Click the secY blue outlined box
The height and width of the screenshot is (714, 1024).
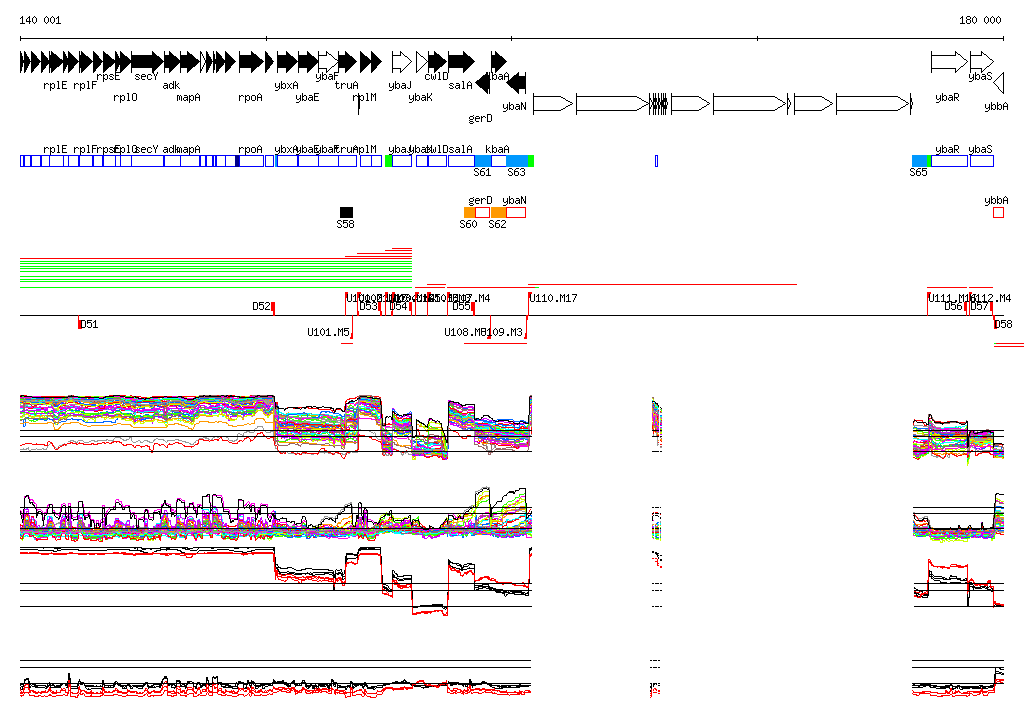click(x=148, y=161)
